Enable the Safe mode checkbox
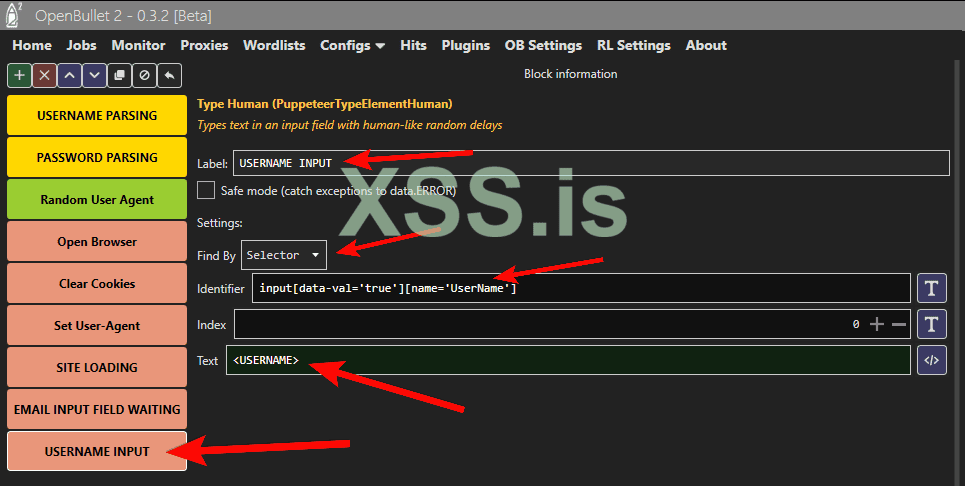Viewport: 965px width, 486px height. pos(206,190)
